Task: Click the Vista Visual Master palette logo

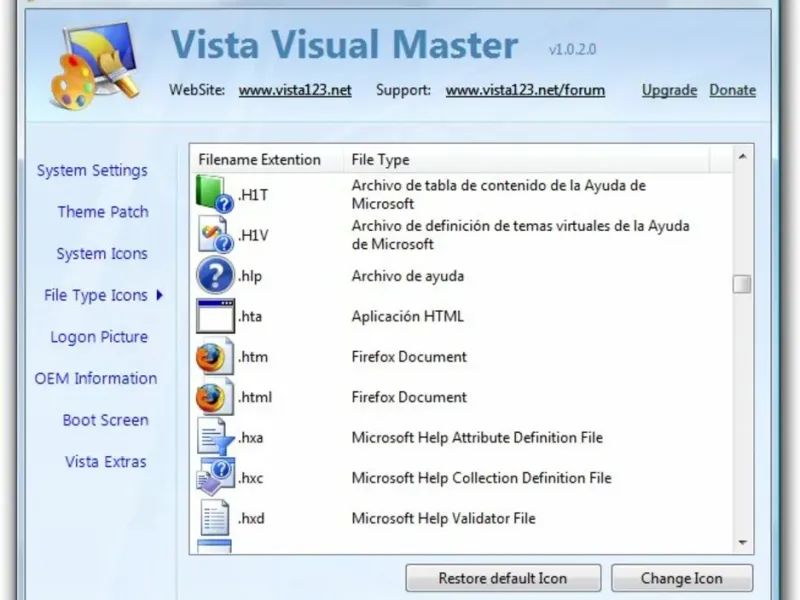Action: (95, 66)
